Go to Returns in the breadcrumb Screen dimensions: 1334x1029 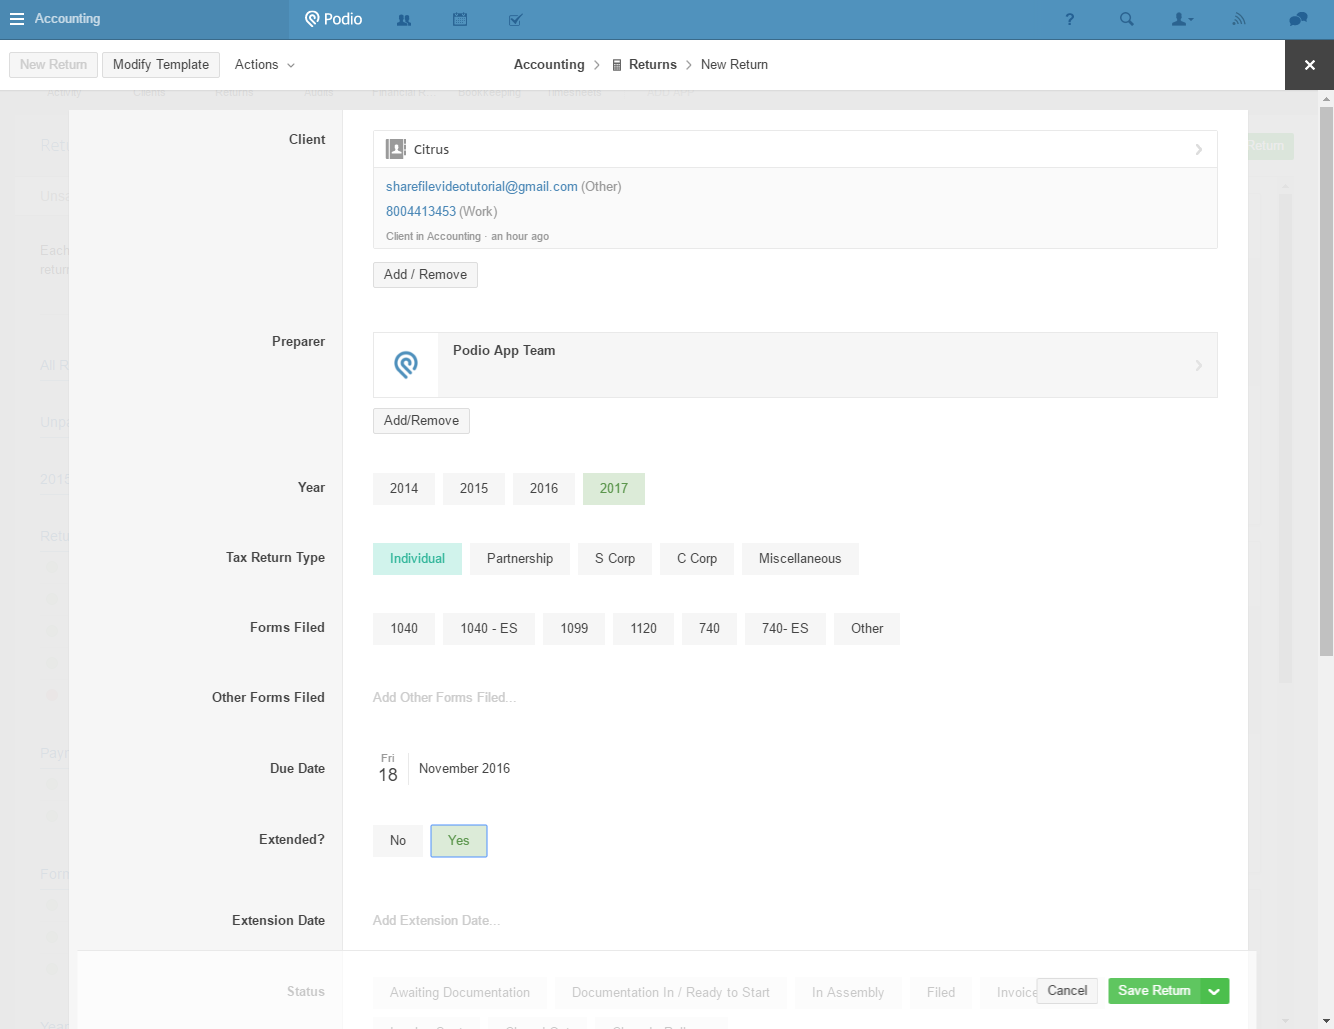click(652, 65)
